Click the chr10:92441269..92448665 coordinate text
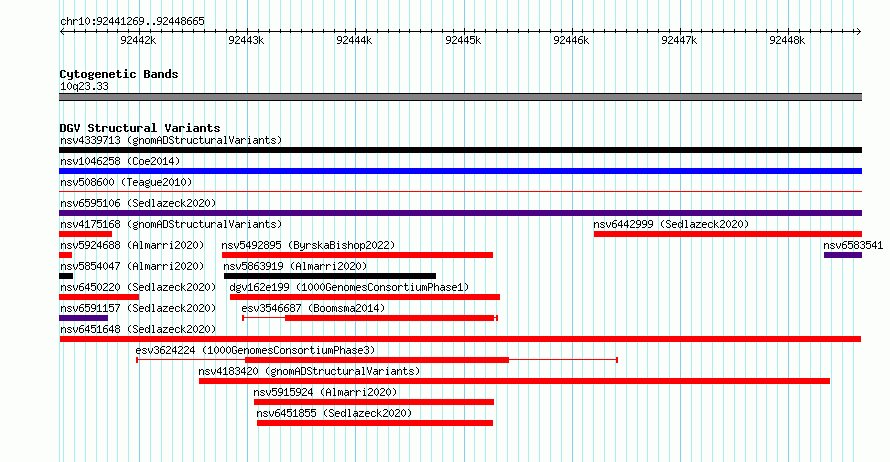Image resolution: width=890 pixels, height=462 pixels. pyautogui.click(x=132, y=22)
